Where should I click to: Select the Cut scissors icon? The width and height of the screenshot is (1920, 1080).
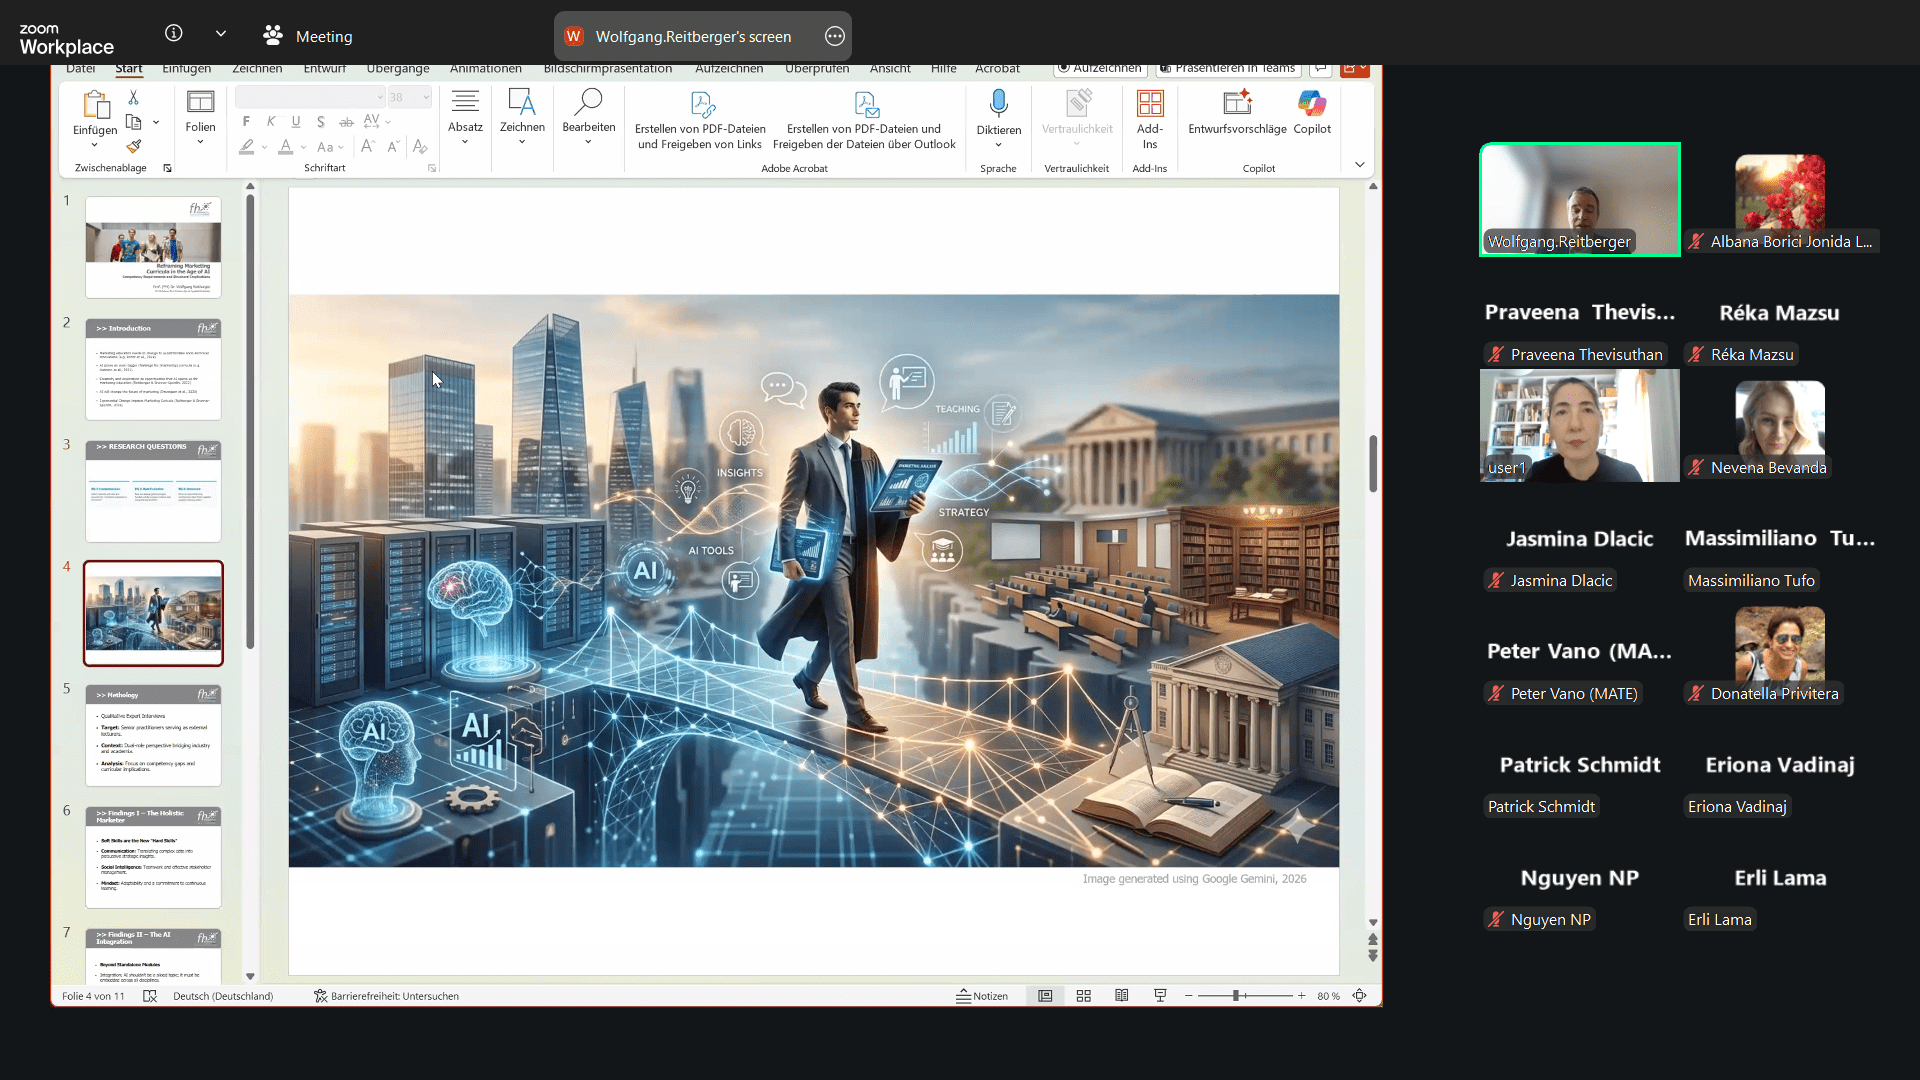[133, 98]
